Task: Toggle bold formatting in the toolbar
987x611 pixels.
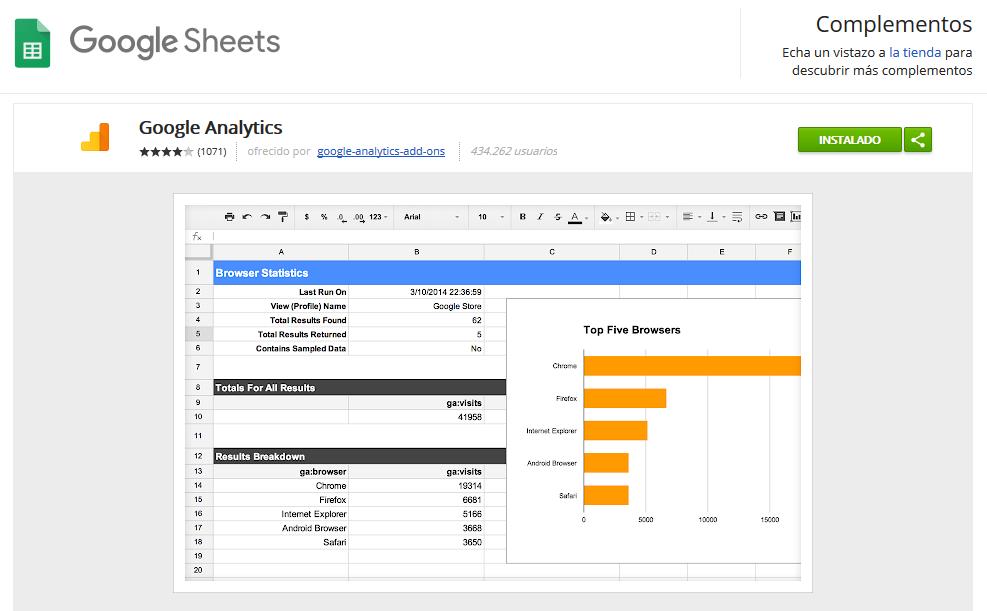Action: (522, 216)
